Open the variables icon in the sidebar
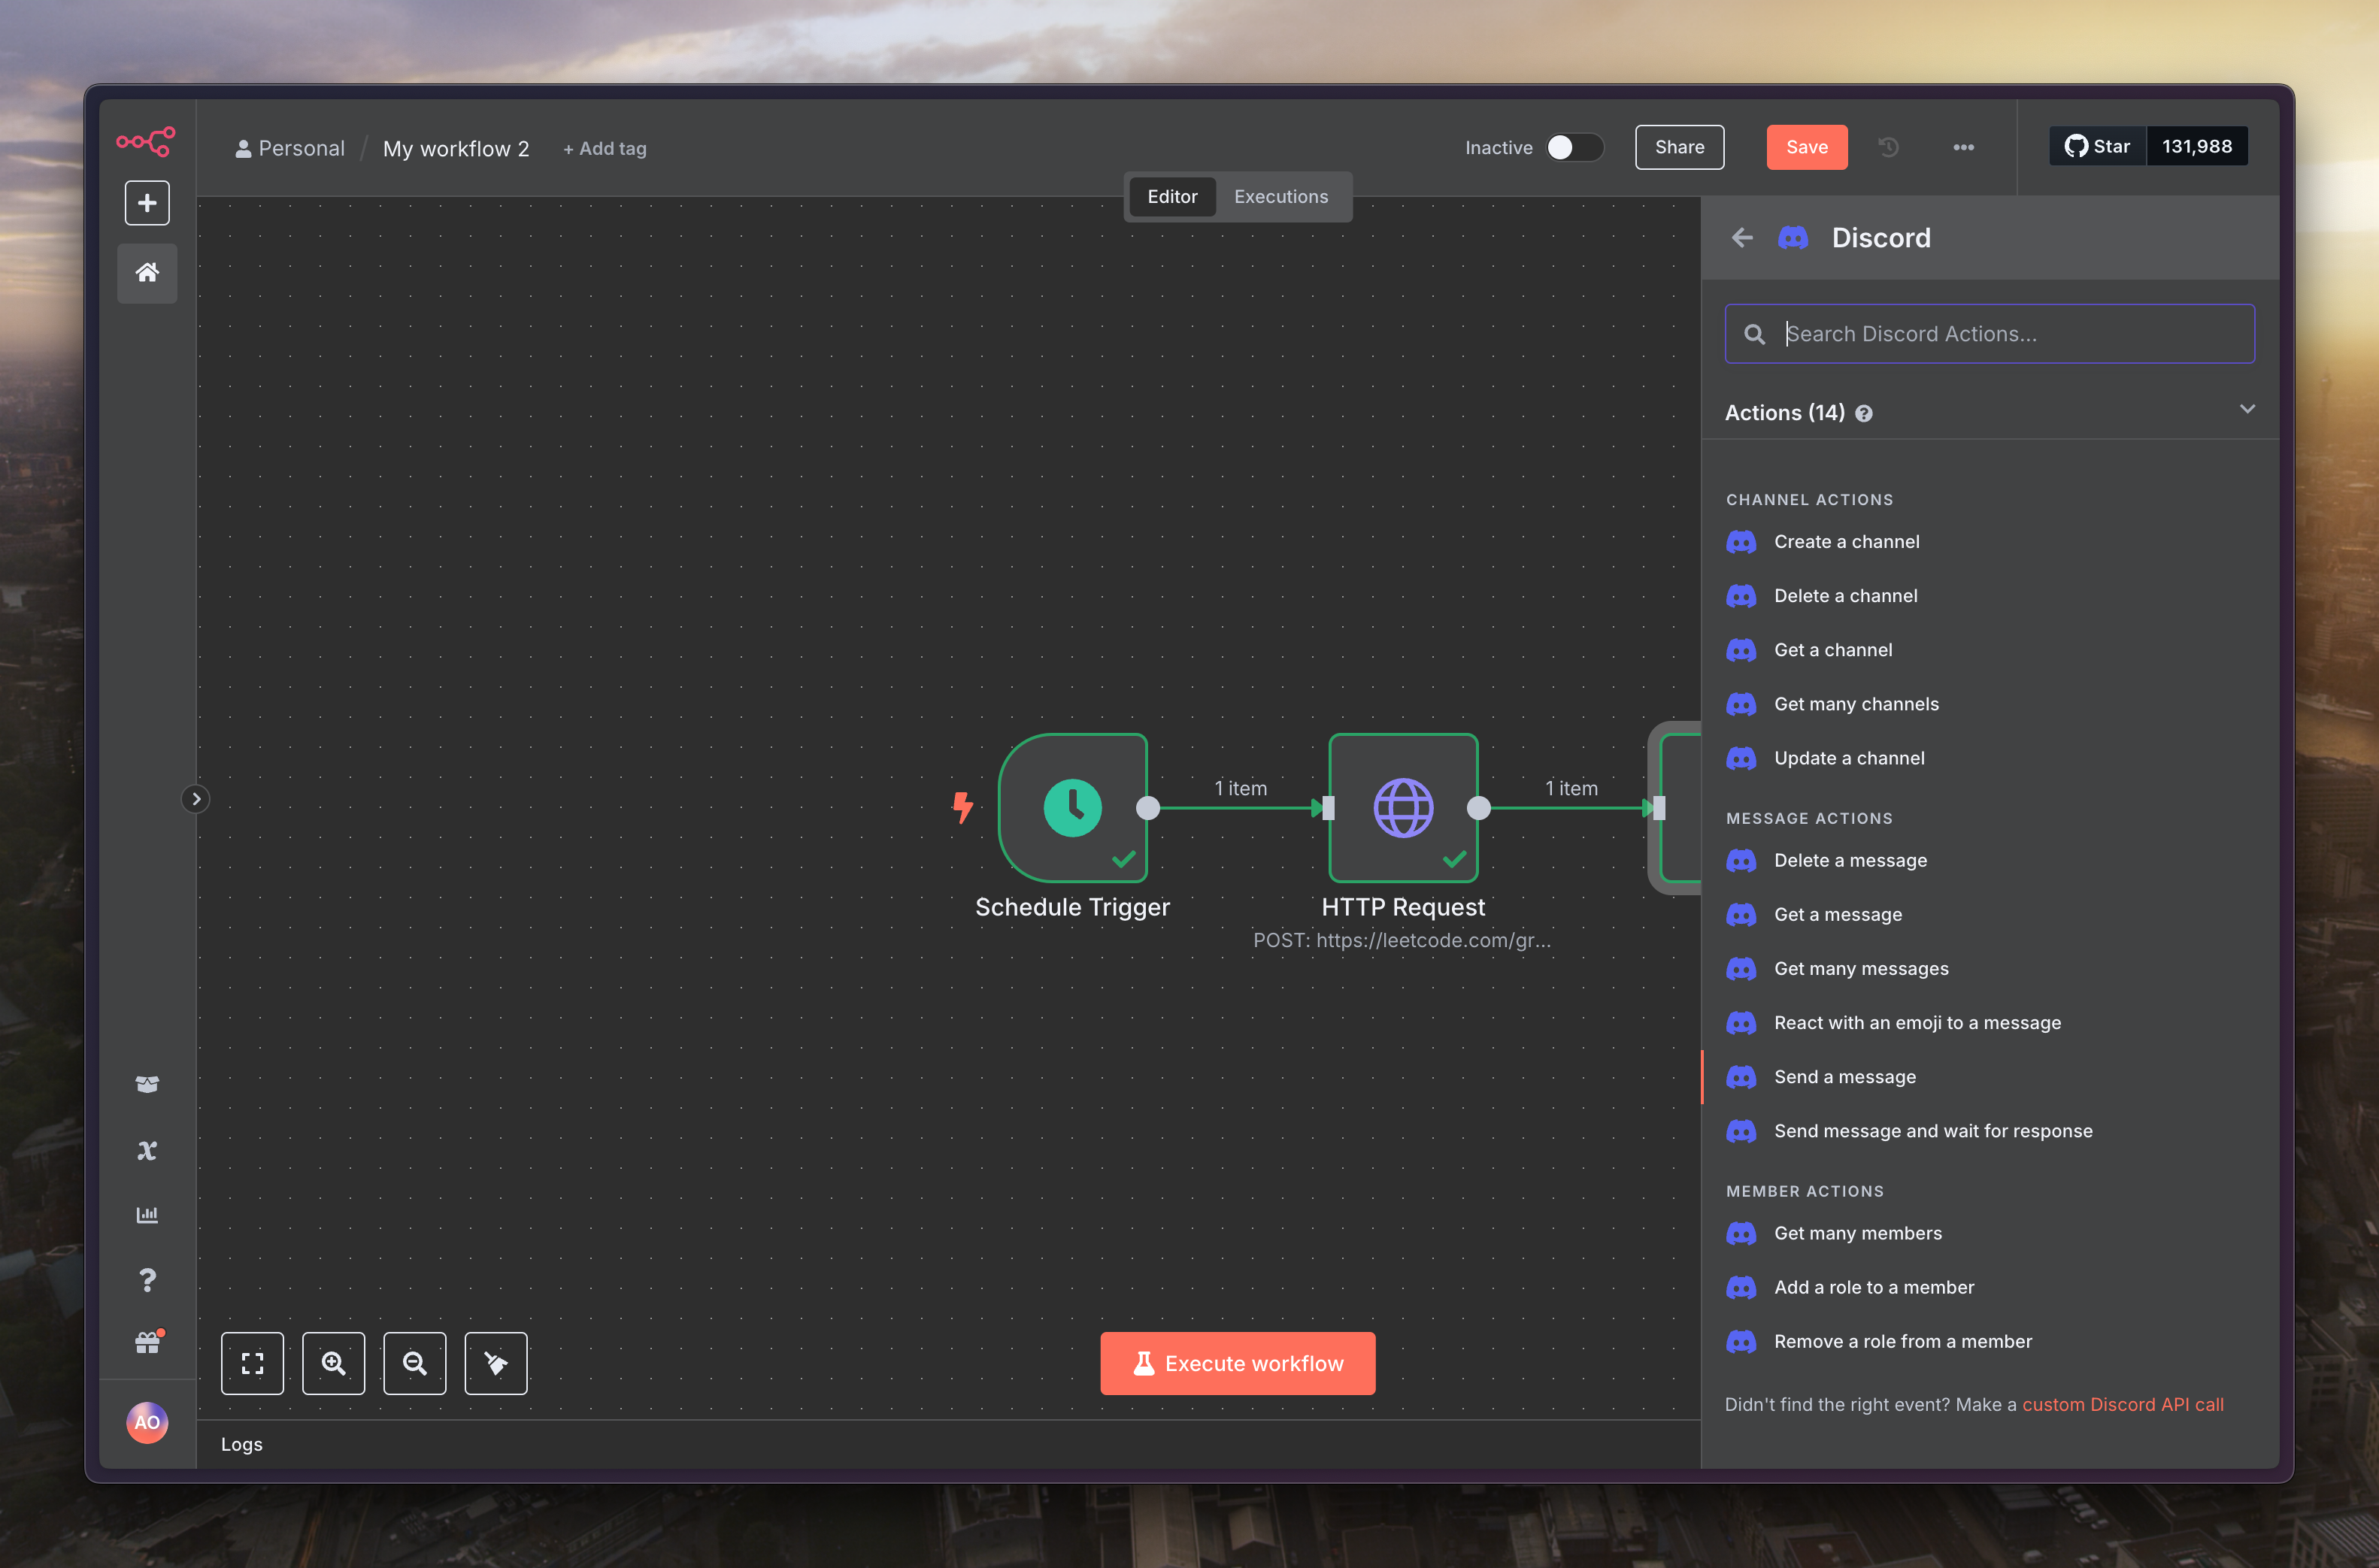This screenshot has width=2379, height=1568. click(x=147, y=1150)
